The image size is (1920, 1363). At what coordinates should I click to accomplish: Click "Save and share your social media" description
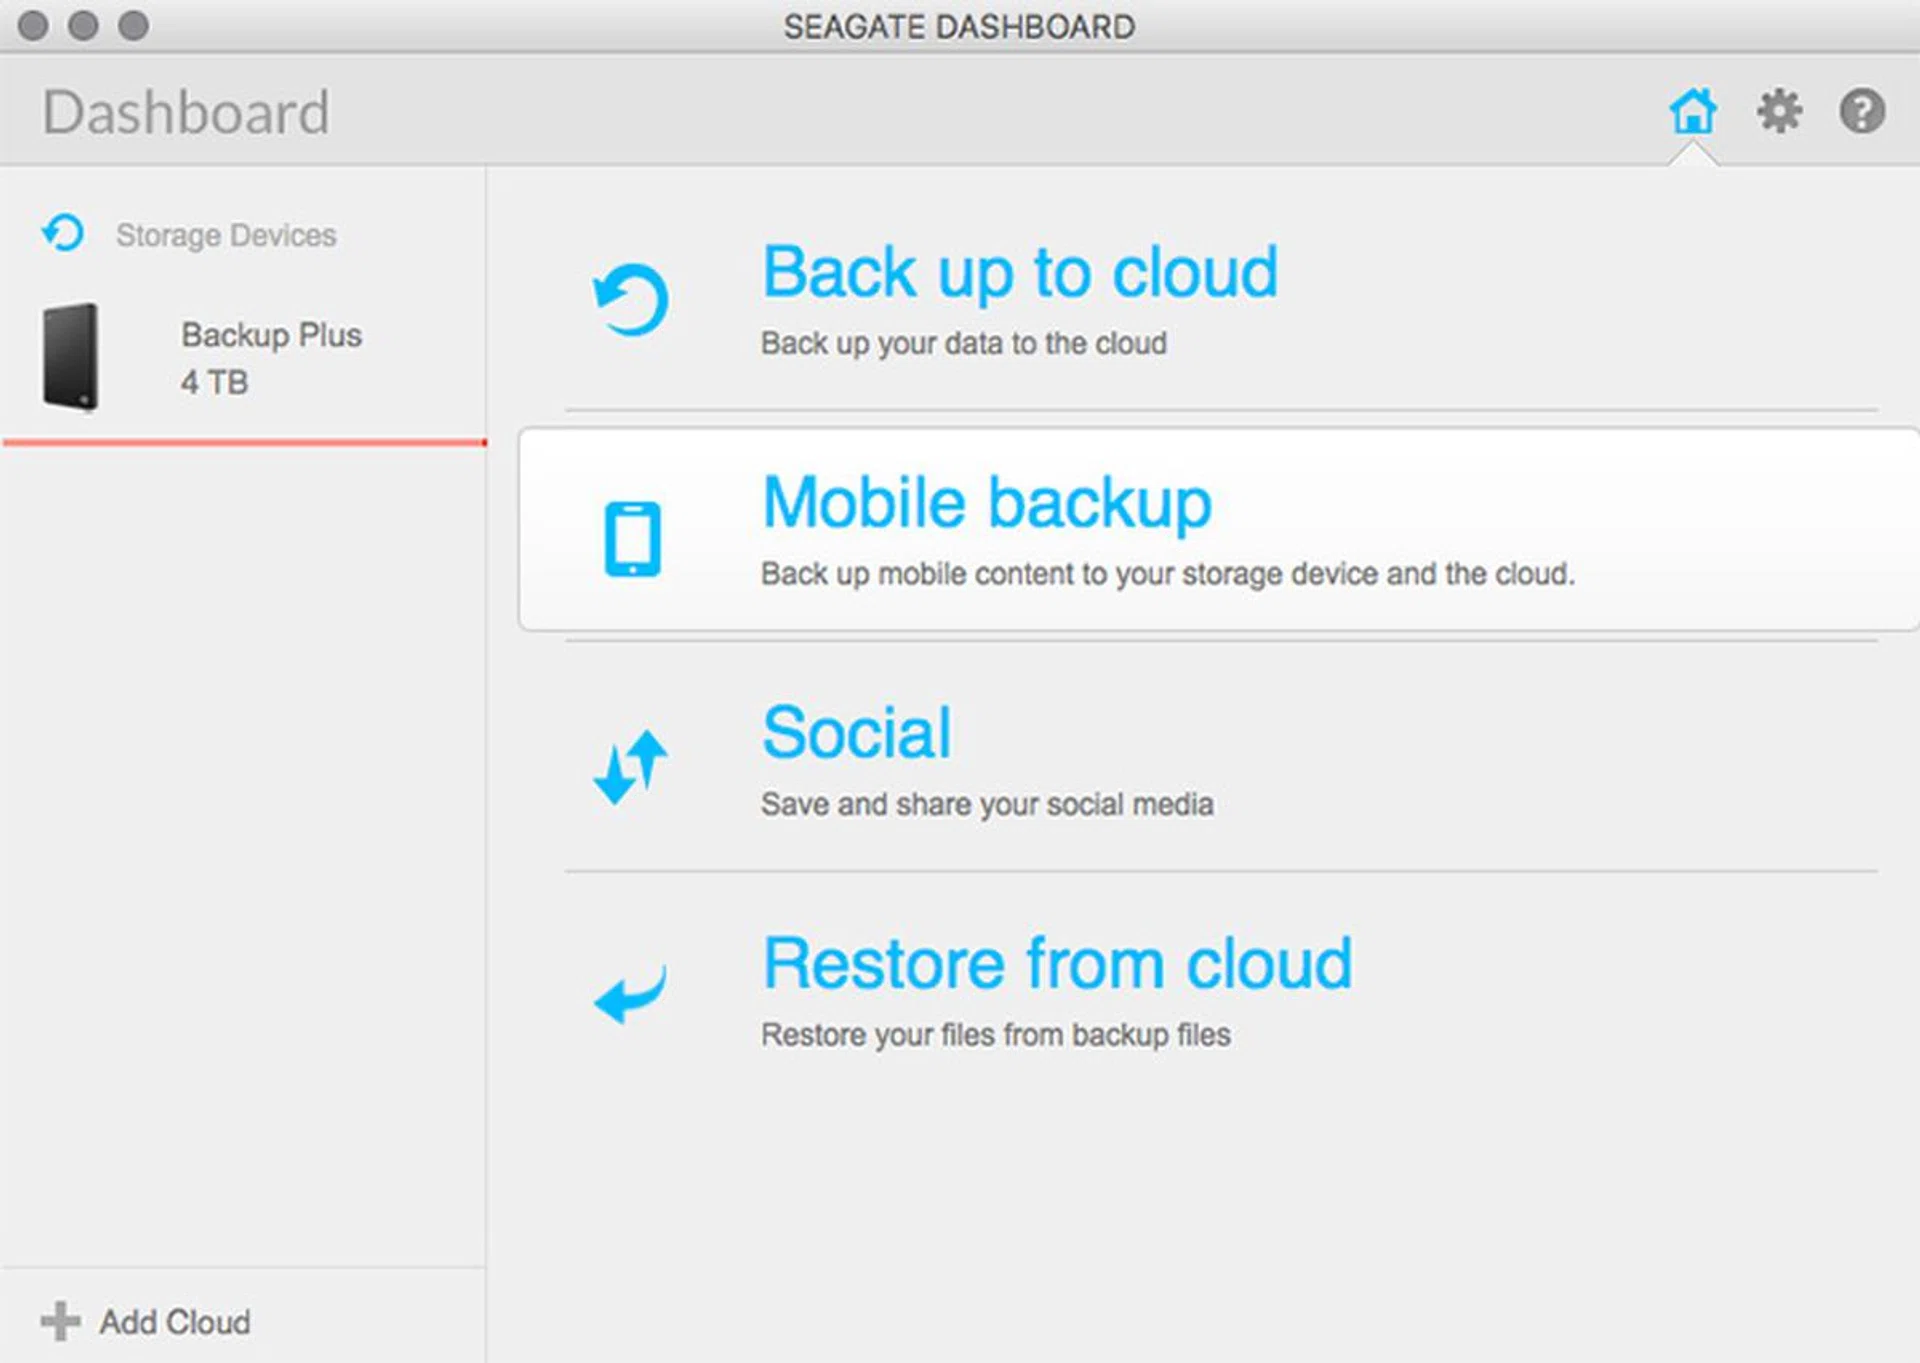pos(987,804)
